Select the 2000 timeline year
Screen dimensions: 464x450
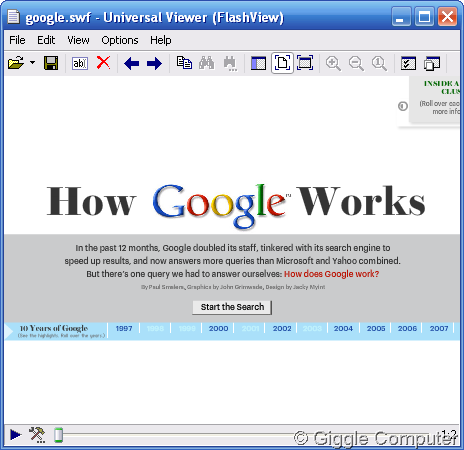pos(219,328)
